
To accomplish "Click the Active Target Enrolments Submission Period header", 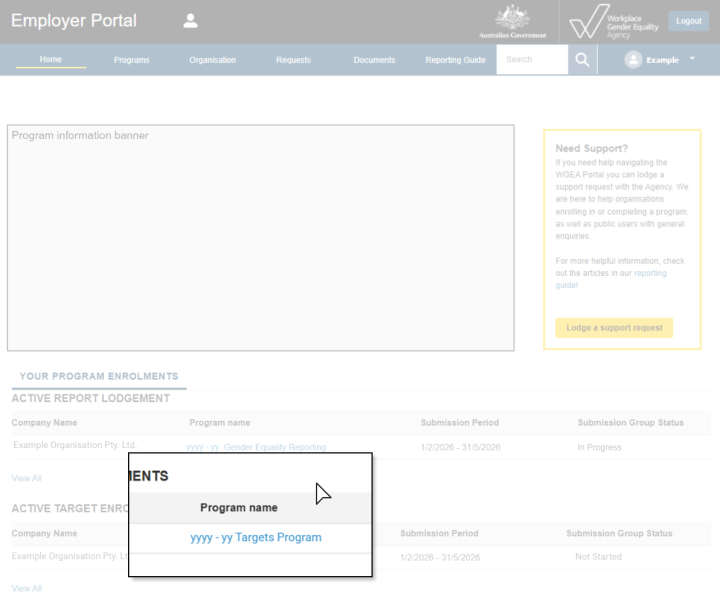I will 439,534.
